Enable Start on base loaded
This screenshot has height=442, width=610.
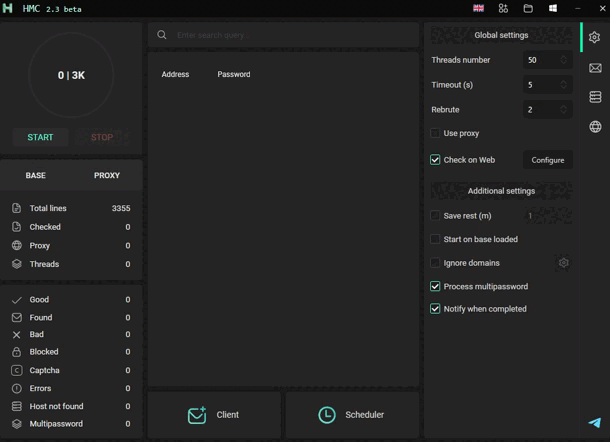[435, 239]
